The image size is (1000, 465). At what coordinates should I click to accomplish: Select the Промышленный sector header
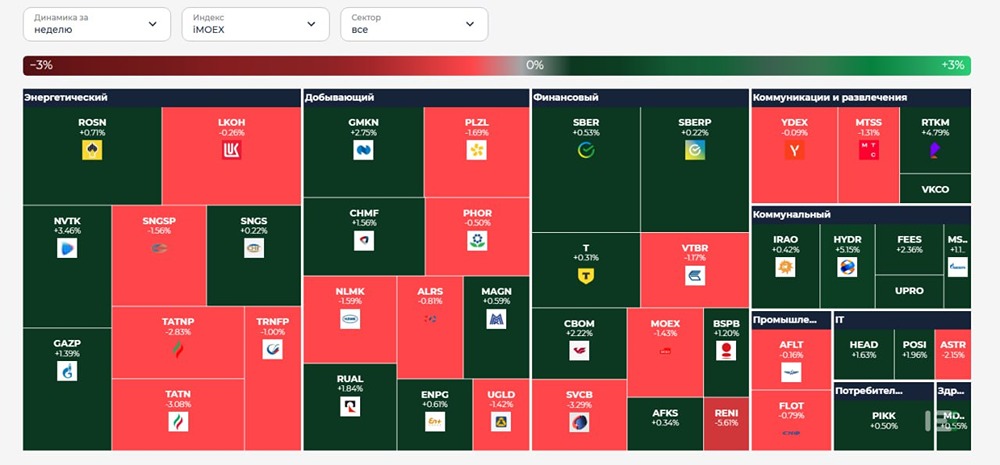tap(791, 320)
